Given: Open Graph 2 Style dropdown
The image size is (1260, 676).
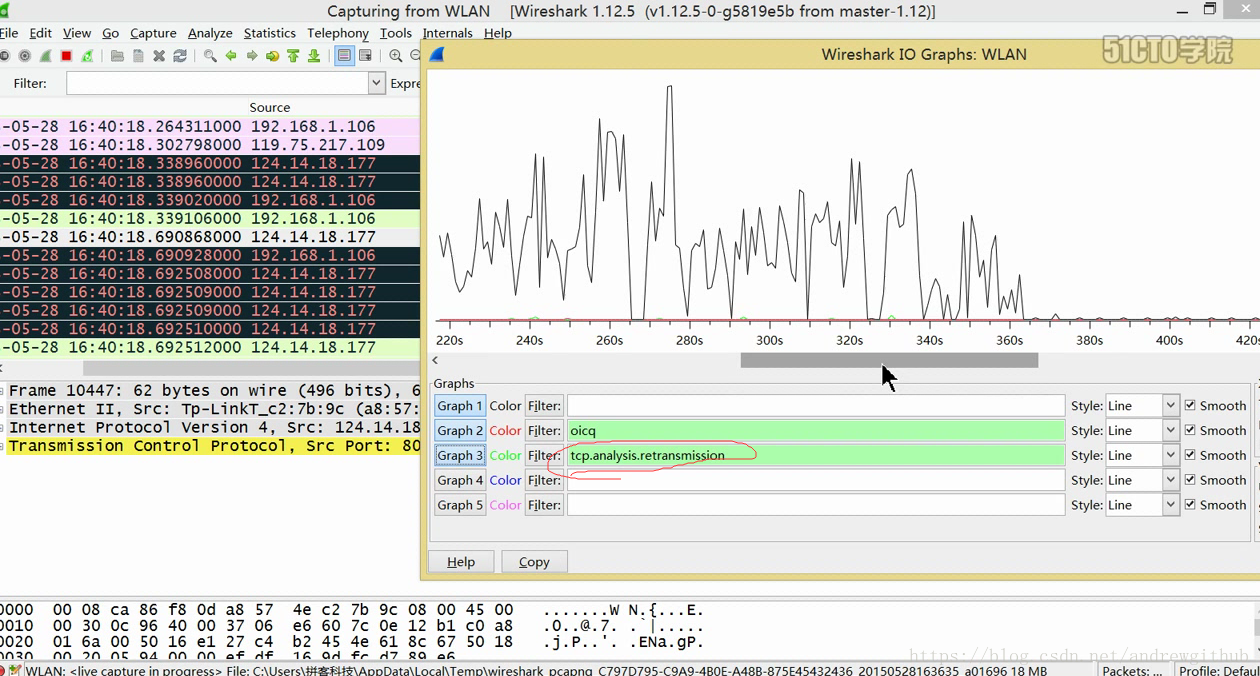Looking at the screenshot, I should click(x=1170, y=431).
